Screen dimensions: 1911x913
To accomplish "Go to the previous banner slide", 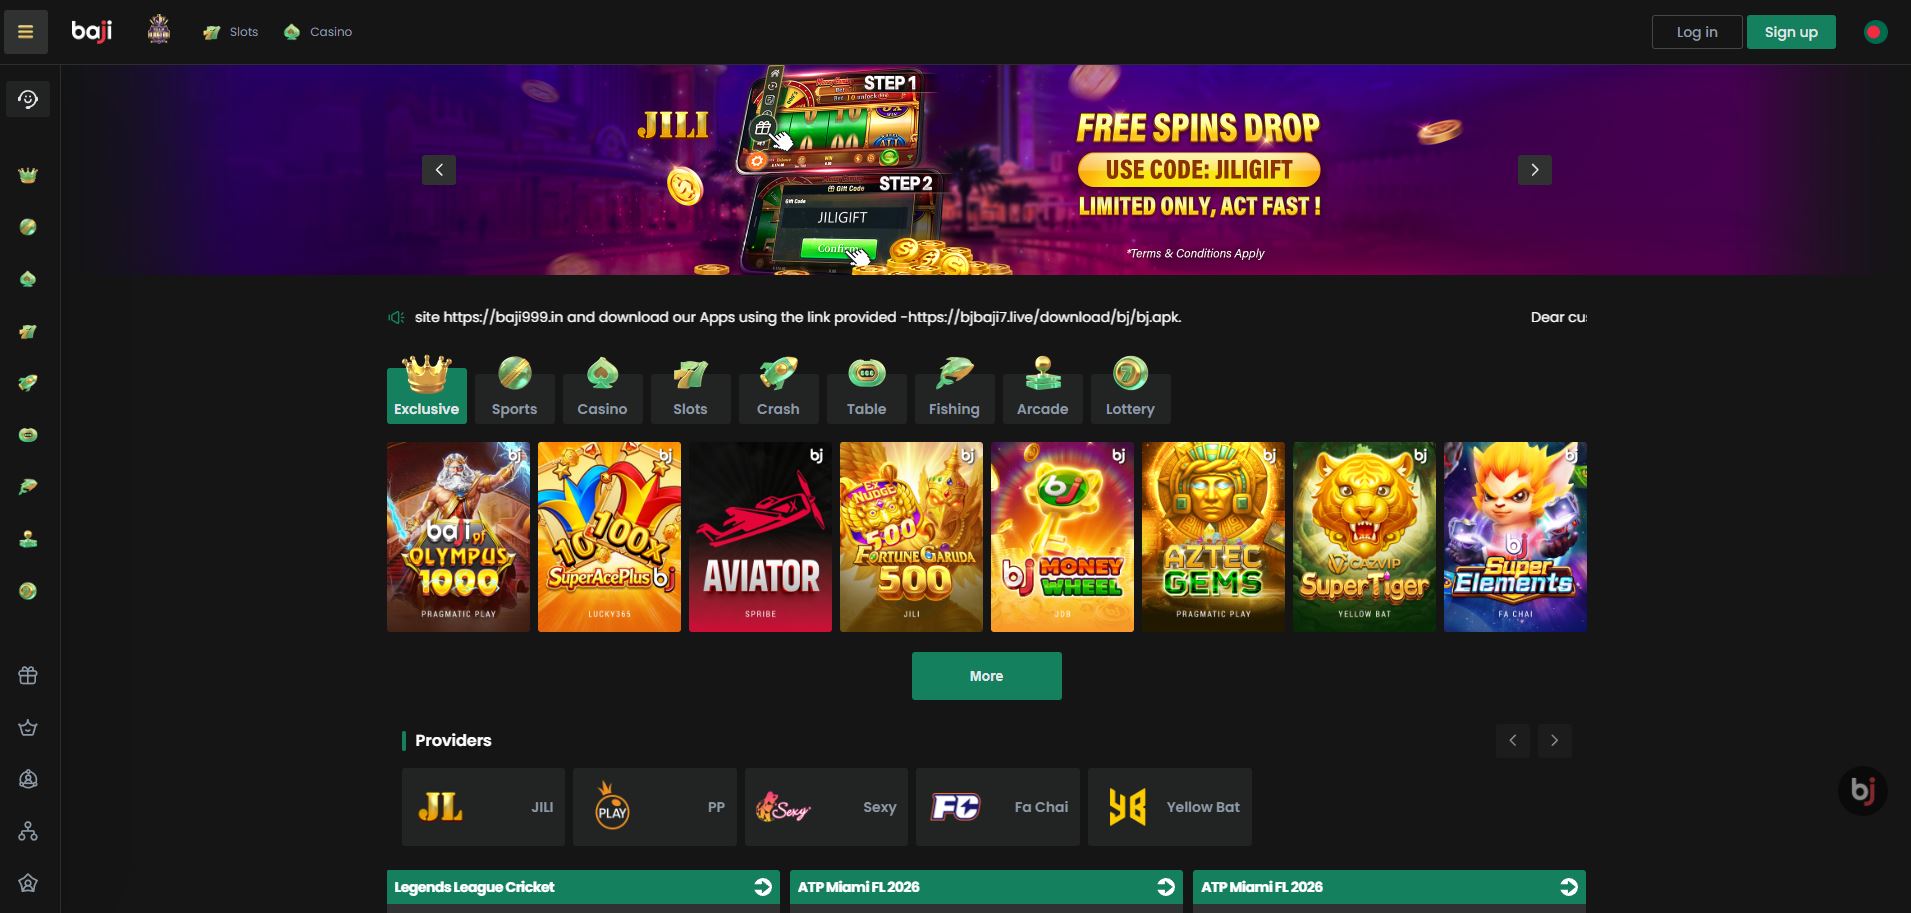I will (x=439, y=170).
